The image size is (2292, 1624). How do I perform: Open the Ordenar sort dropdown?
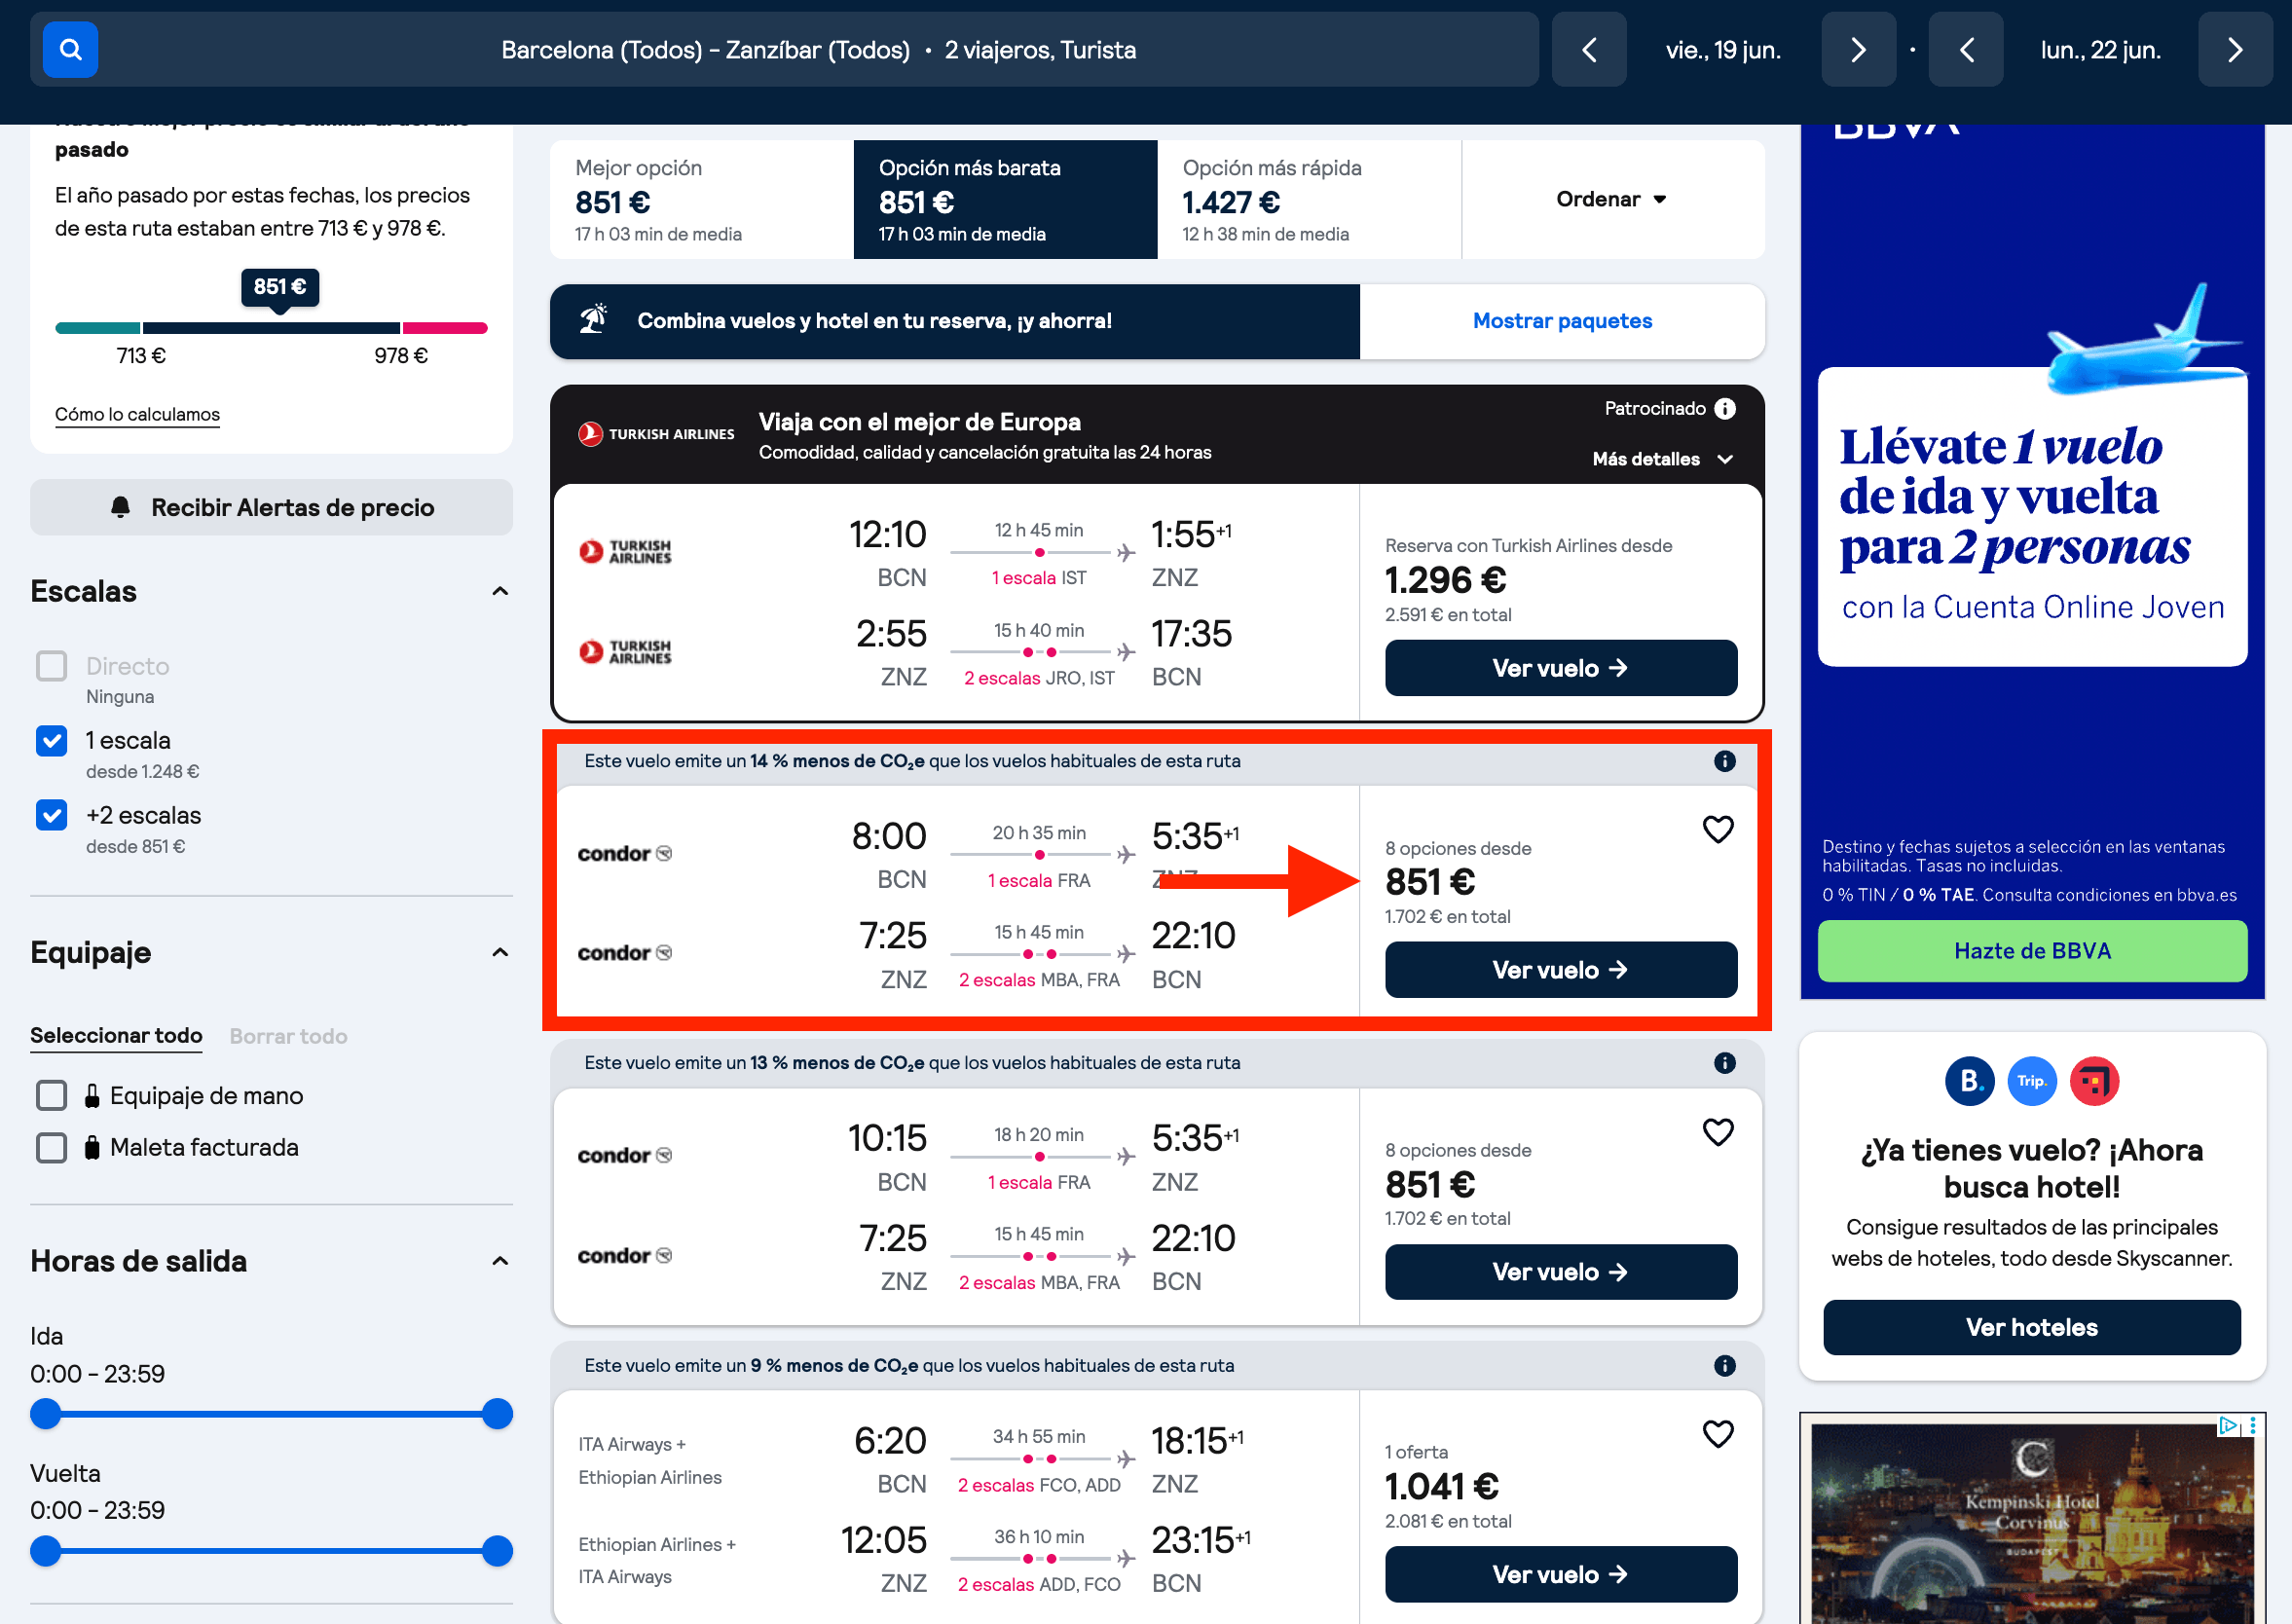coord(1611,199)
